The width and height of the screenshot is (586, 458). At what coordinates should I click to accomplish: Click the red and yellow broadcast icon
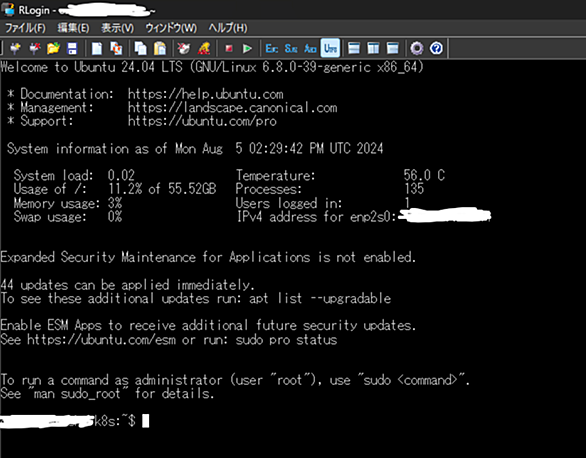pos(204,48)
